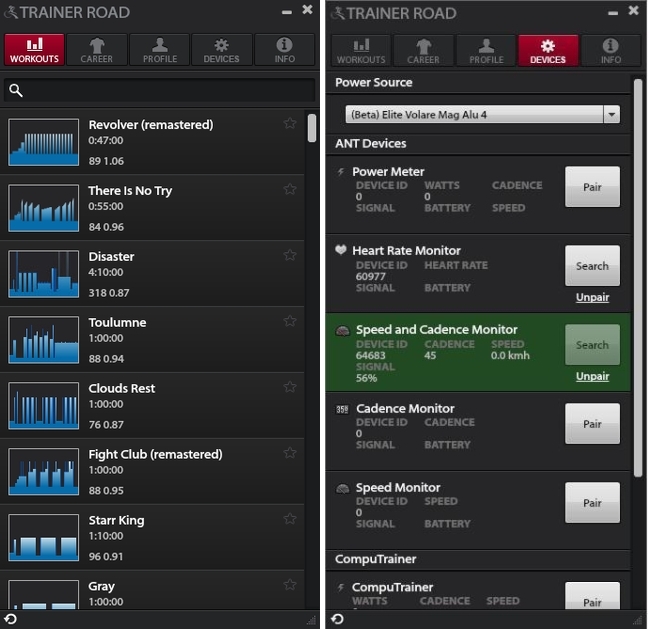Unpair the Heart Rate Monitor
This screenshot has width=649, height=629.
pyautogui.click(x=592, y=297)
